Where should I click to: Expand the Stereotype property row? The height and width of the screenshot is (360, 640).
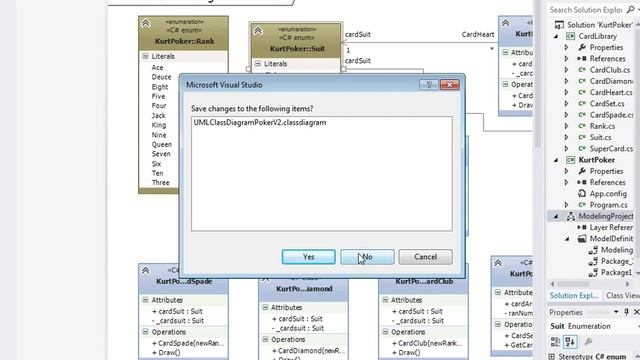[x=551, y=357]
